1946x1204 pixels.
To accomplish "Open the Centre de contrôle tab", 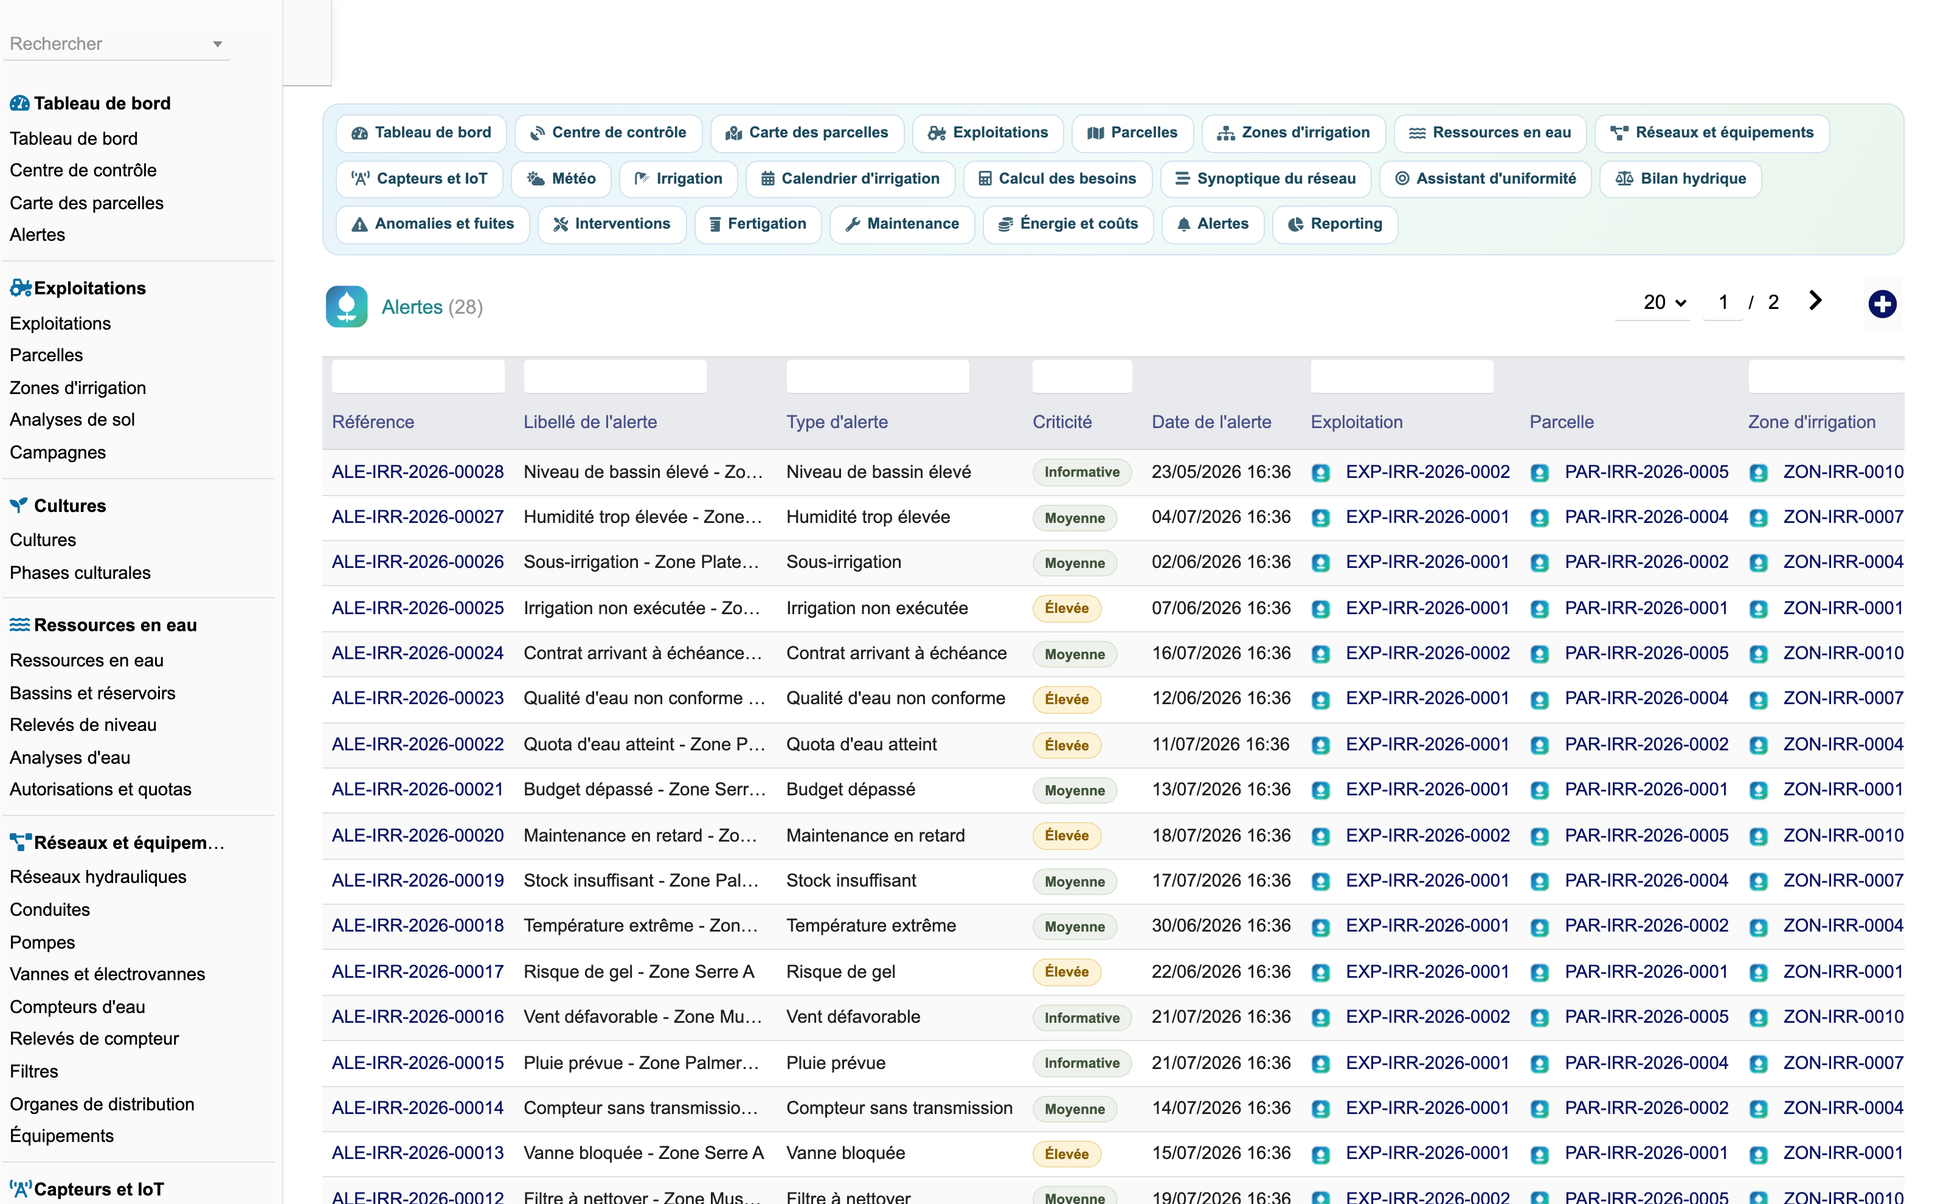I will tap(608, 133).
